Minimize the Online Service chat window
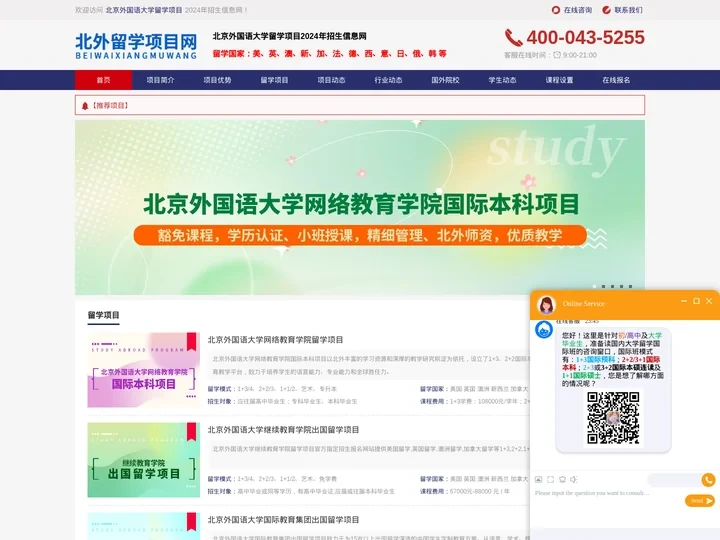720x540 pixels. tap(684, 301)
